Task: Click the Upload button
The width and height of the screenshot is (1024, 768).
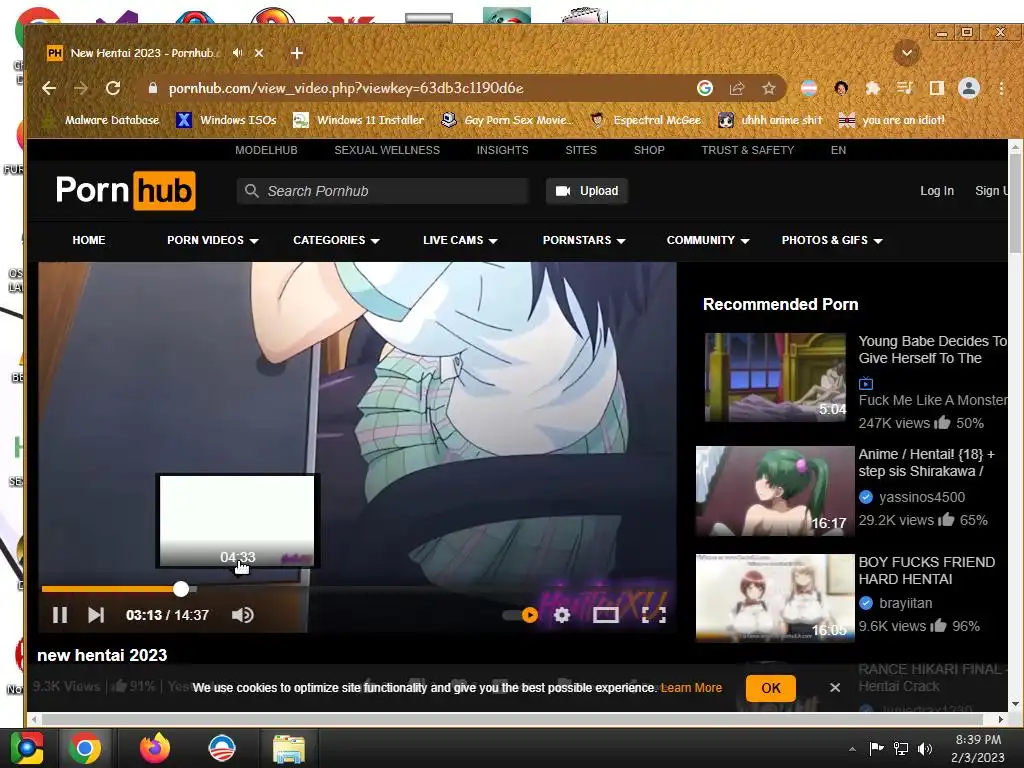Action: coord(586,191)
